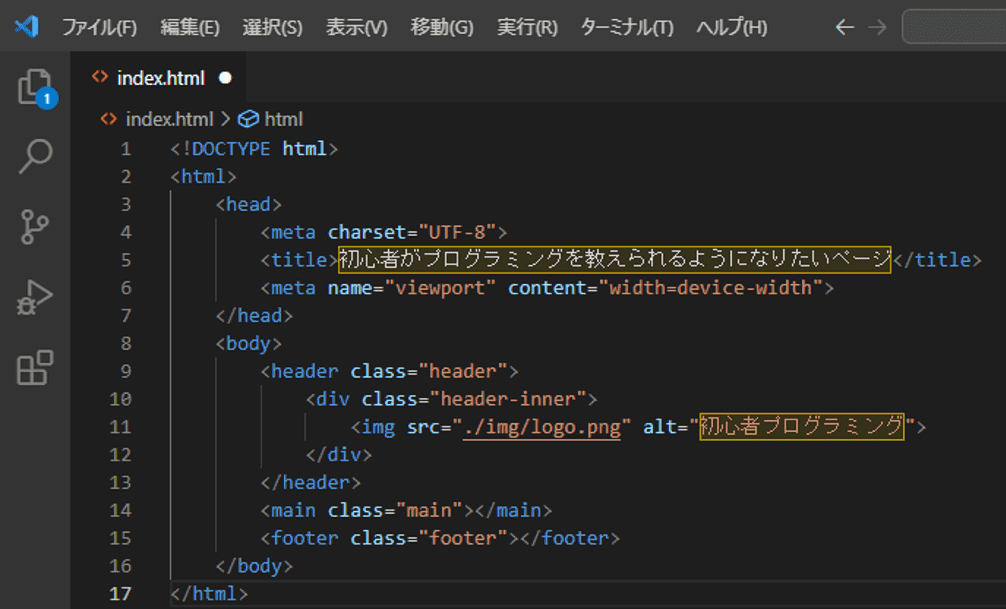Click line number 5 in gutter

(126, 260)
